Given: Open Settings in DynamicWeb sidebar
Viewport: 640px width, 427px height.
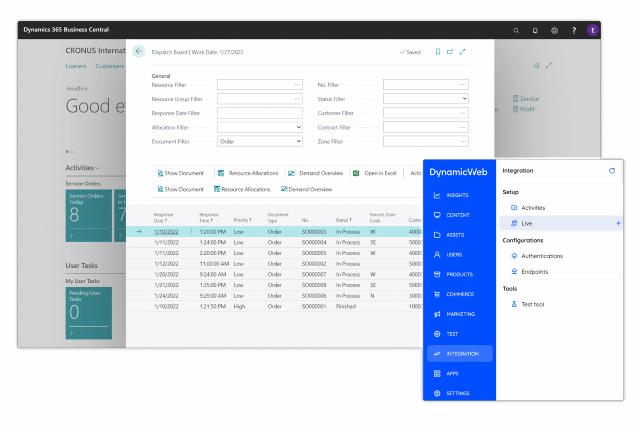Looking at the screenshot, I should click(x=461, y=392).
